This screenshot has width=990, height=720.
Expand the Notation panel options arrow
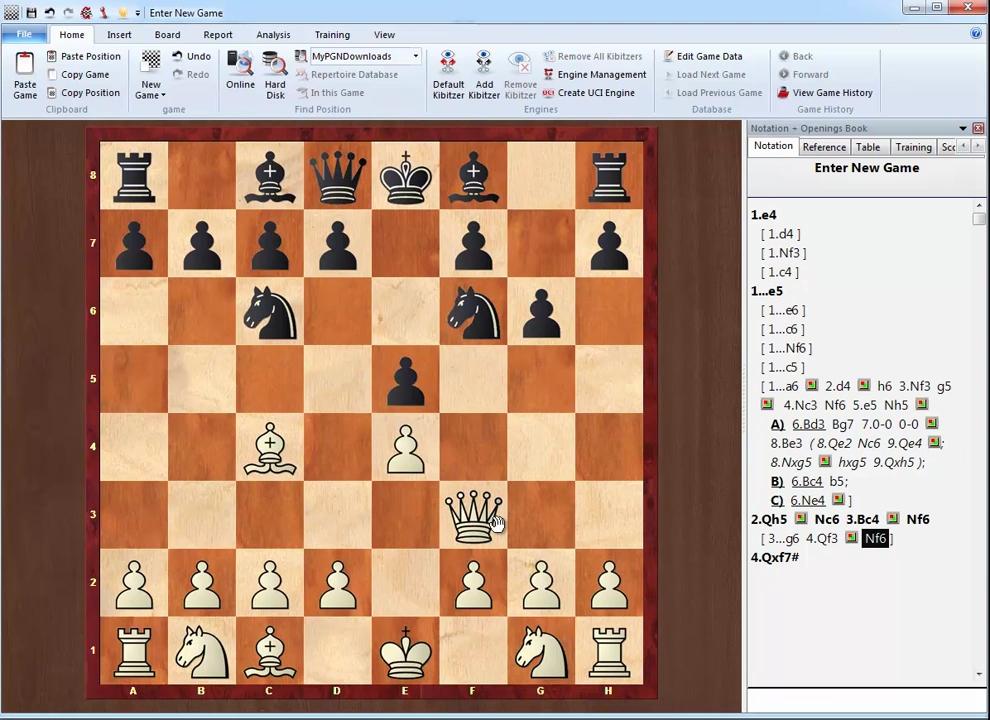963,129
